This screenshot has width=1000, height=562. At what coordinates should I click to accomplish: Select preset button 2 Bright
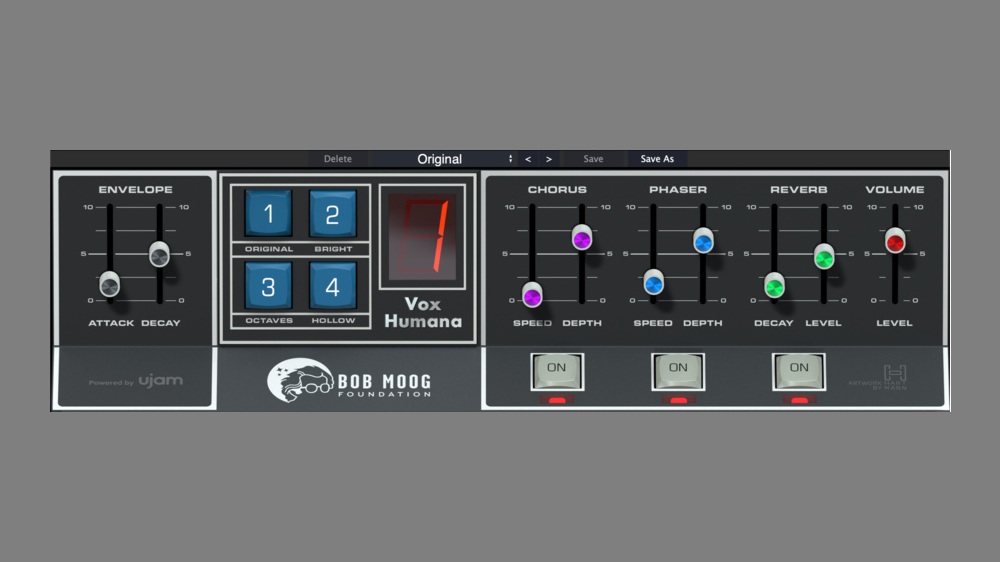332,213
